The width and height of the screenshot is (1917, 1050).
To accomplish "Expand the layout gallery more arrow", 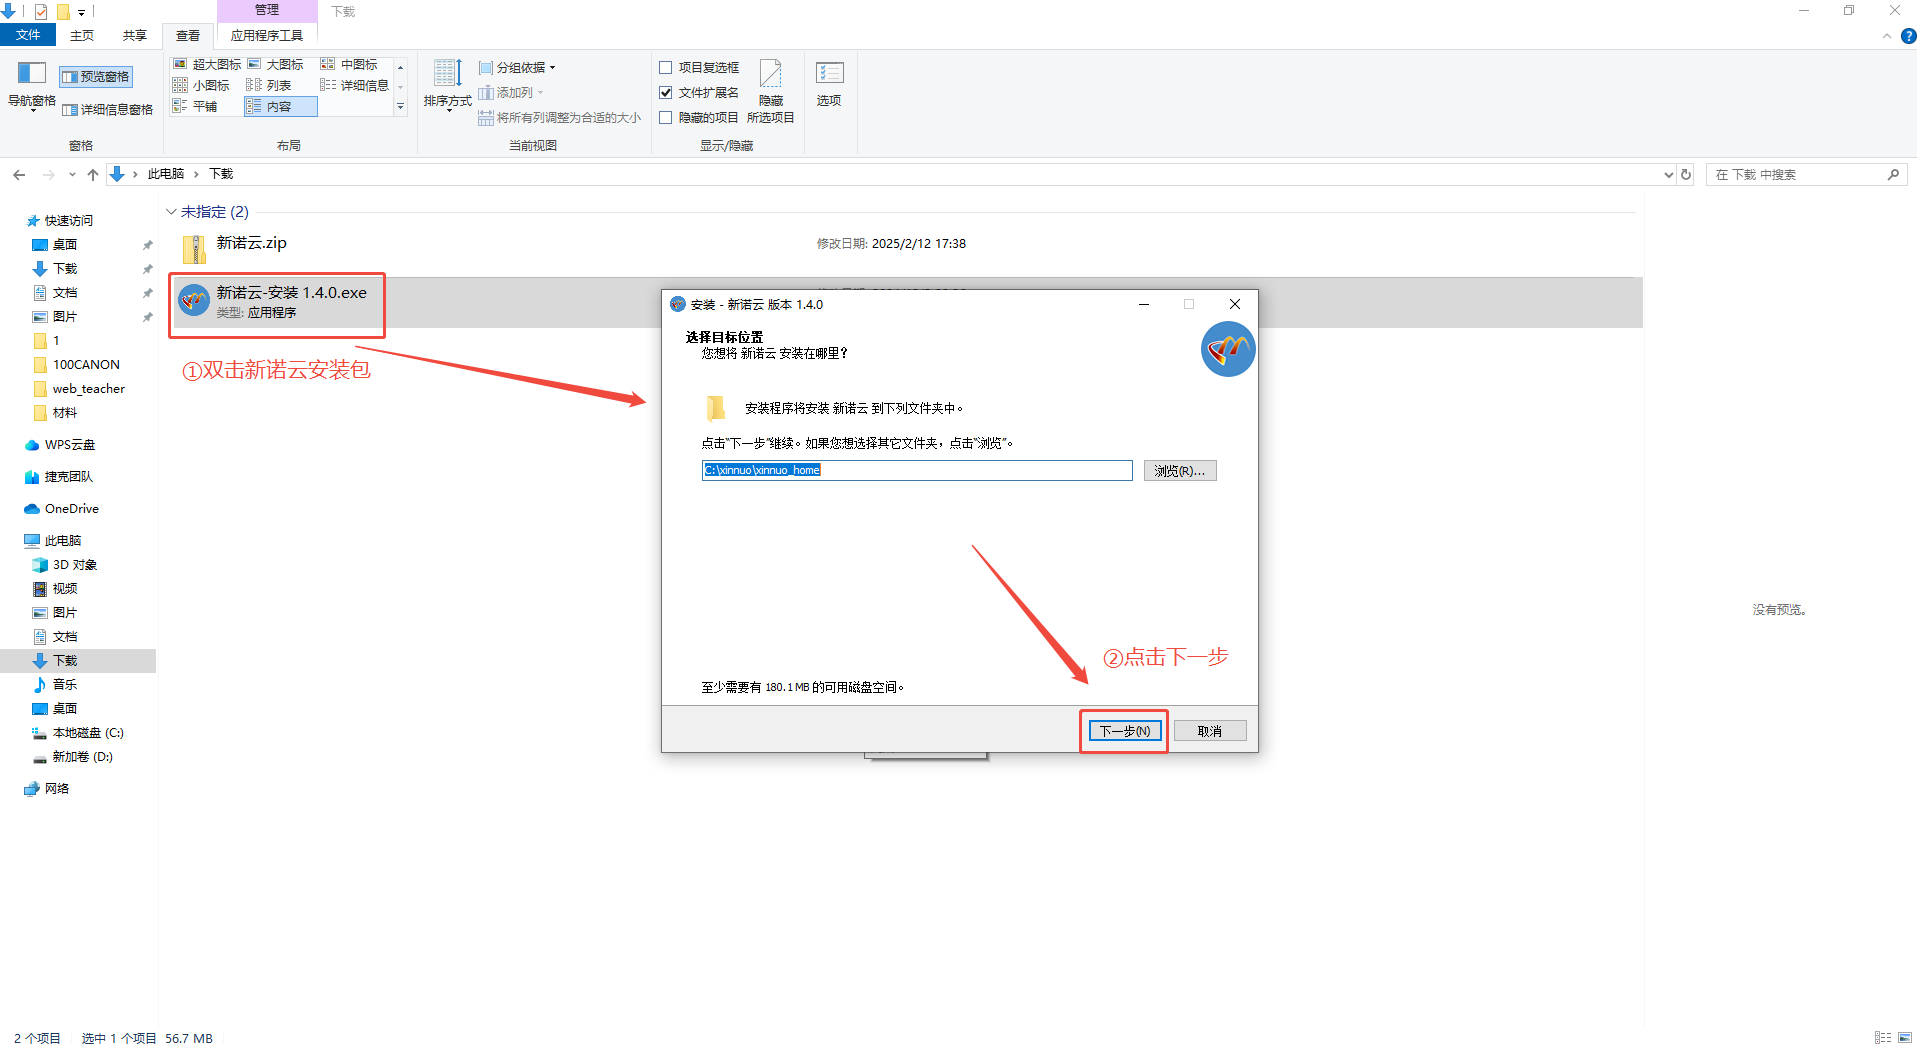I will pos(401,107).
